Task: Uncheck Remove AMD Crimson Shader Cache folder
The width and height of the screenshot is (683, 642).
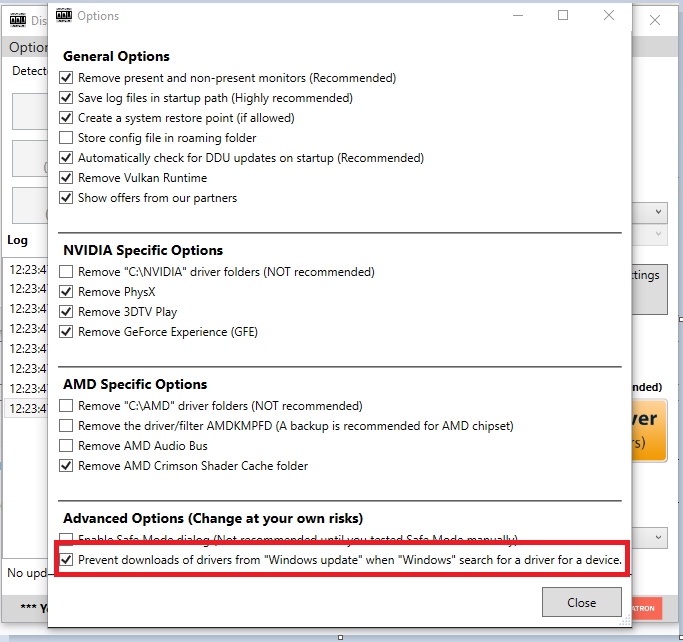Action: tap(66, 466)
